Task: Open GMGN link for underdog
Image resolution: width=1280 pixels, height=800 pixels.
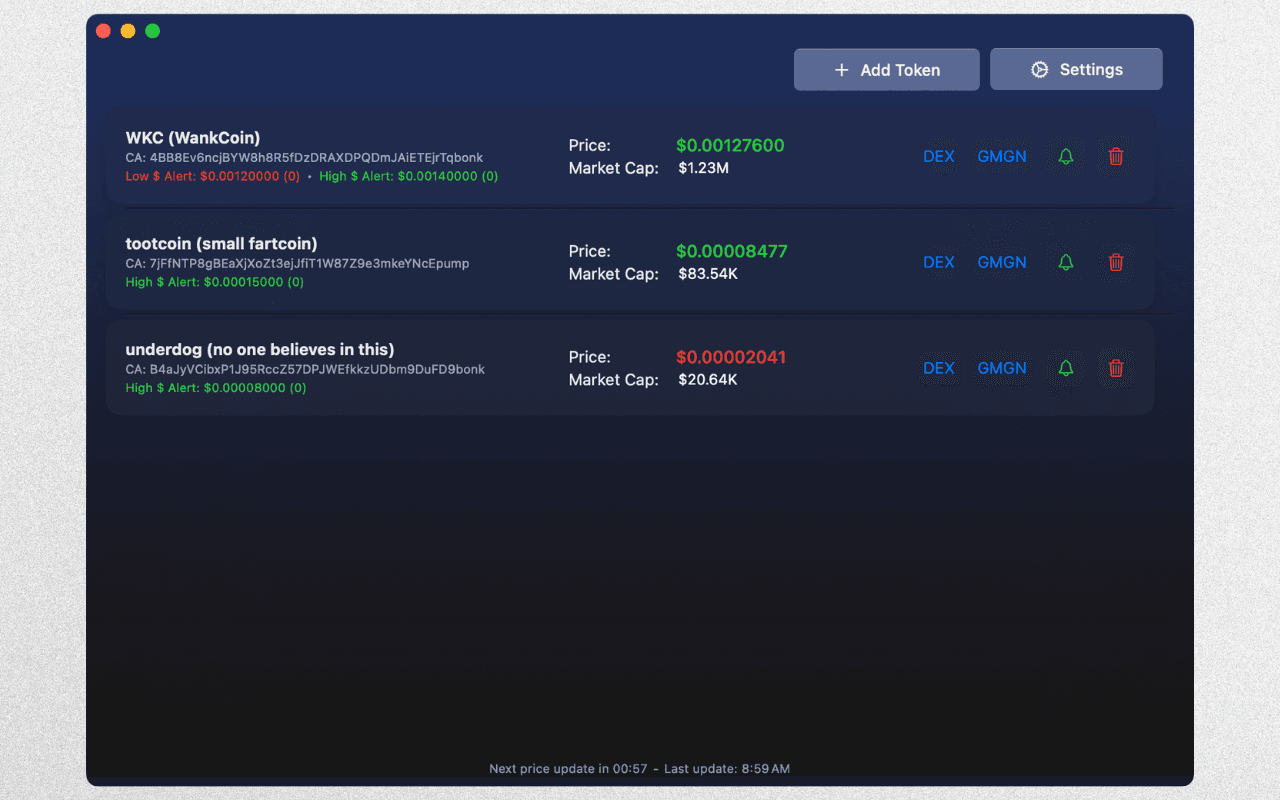Action: click(1001, 368)
